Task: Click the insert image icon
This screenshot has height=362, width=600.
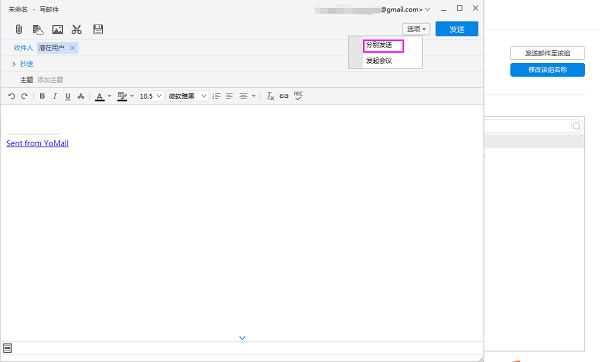Action: tap(57, 29)
